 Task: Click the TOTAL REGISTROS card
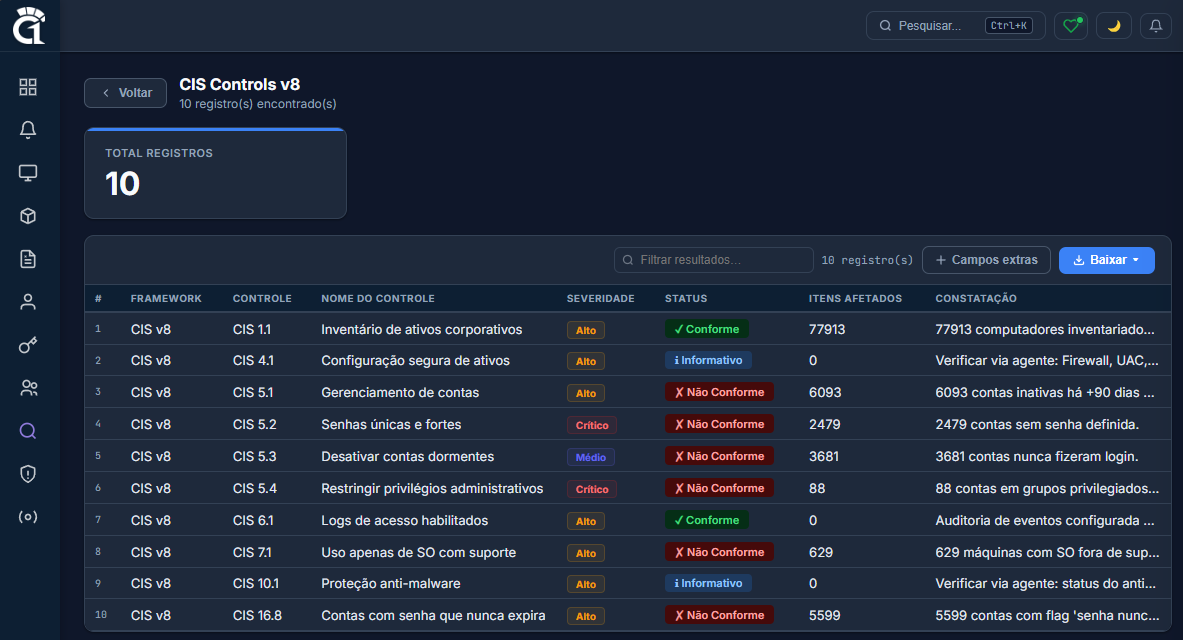(216, 174)
